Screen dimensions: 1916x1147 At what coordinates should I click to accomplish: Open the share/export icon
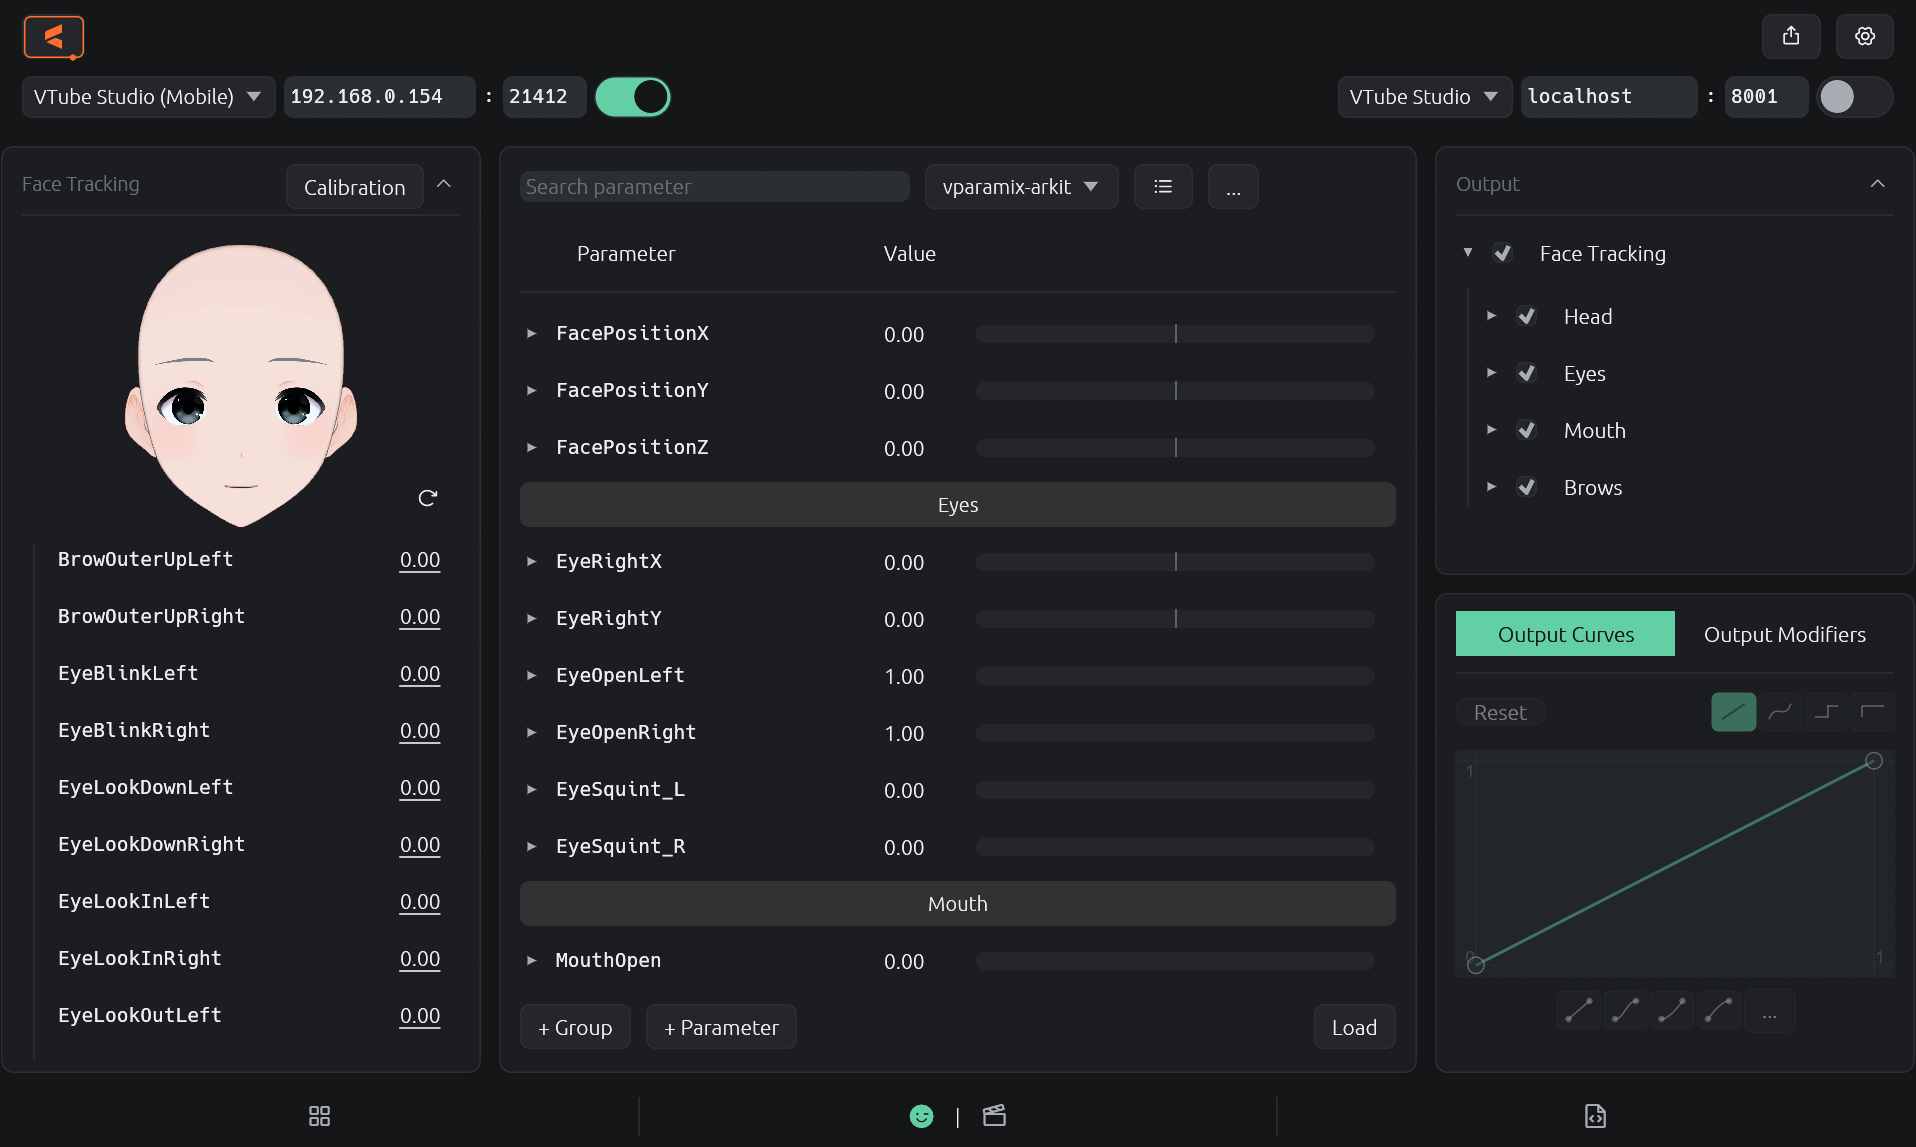[x=1791, y=37]
